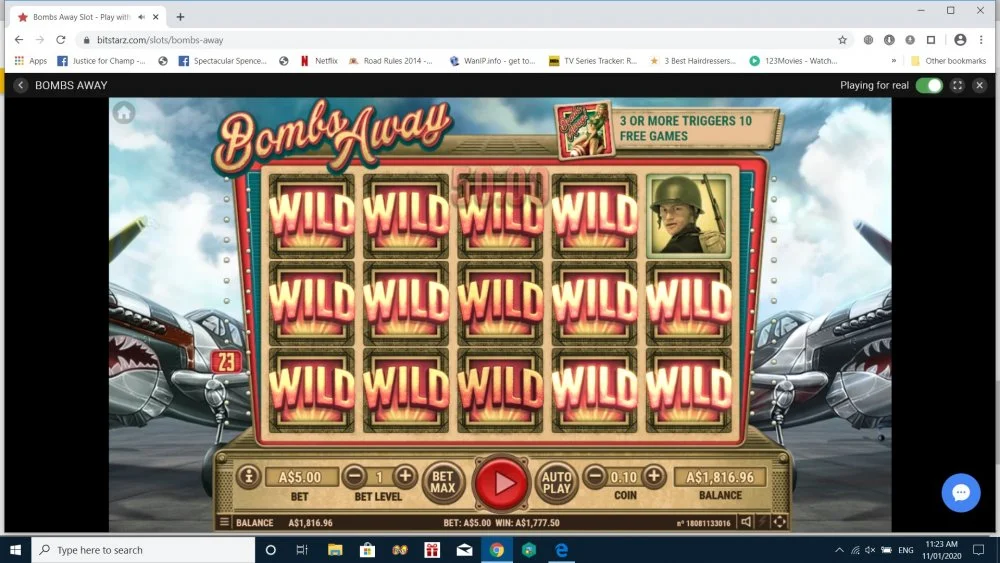1000x563 pixels.
Task: Open the Chrome profile avatar
Action: point(960,40)
